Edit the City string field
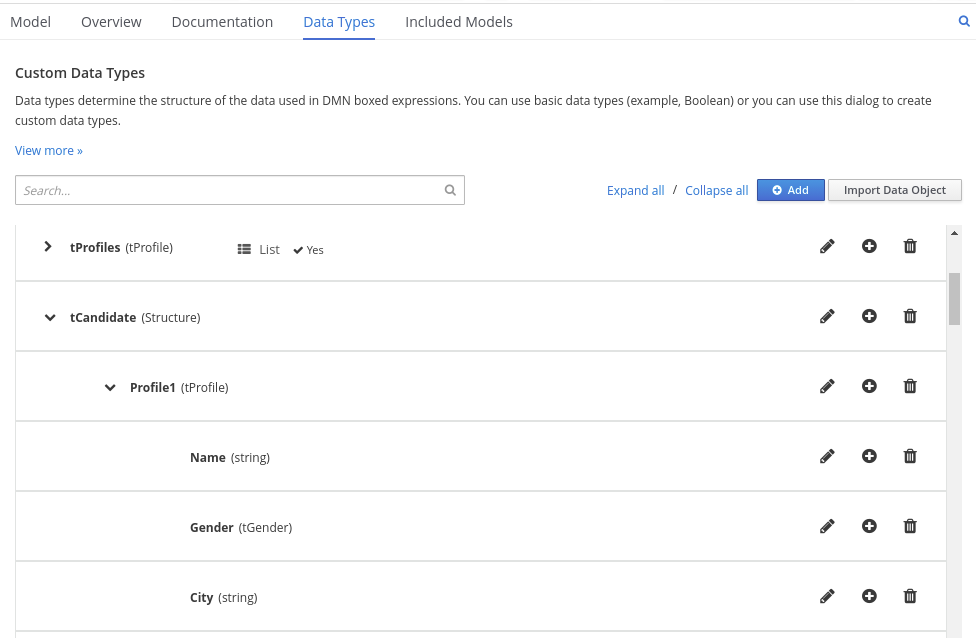Viewport: 976px width, 638px height. 827,596
